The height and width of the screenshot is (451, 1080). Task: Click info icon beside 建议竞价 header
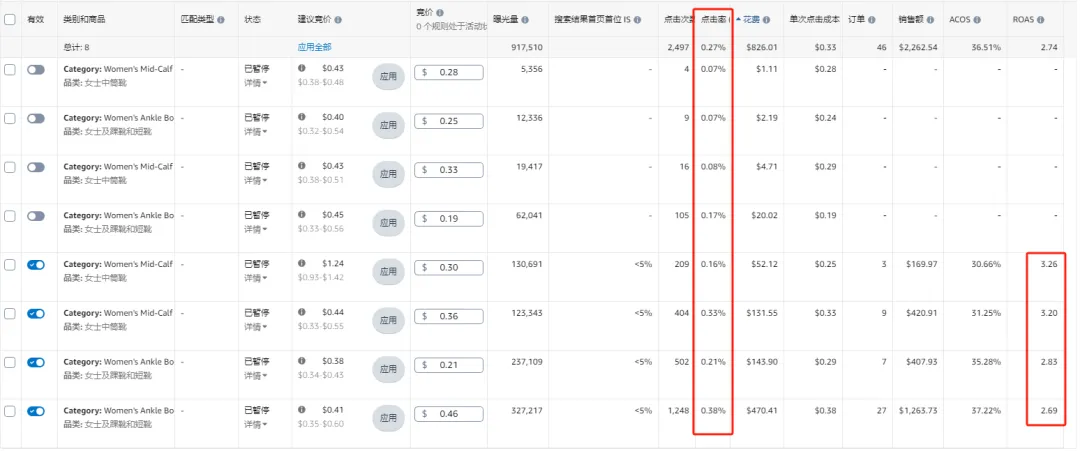tap(338, 20)
